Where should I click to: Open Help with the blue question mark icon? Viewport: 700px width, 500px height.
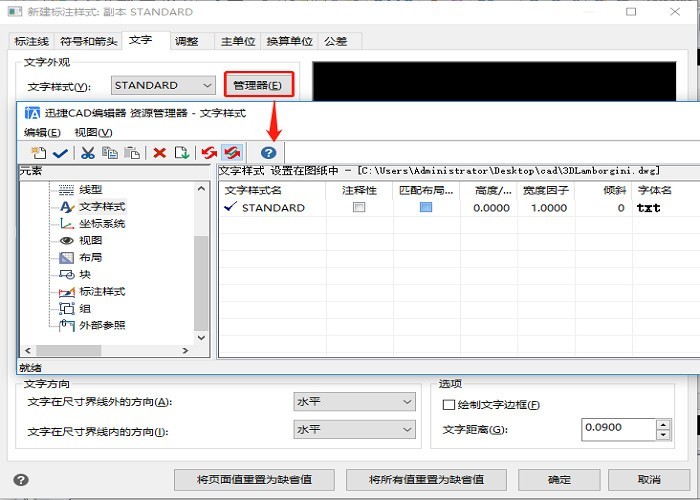click(x=269, y=153)
